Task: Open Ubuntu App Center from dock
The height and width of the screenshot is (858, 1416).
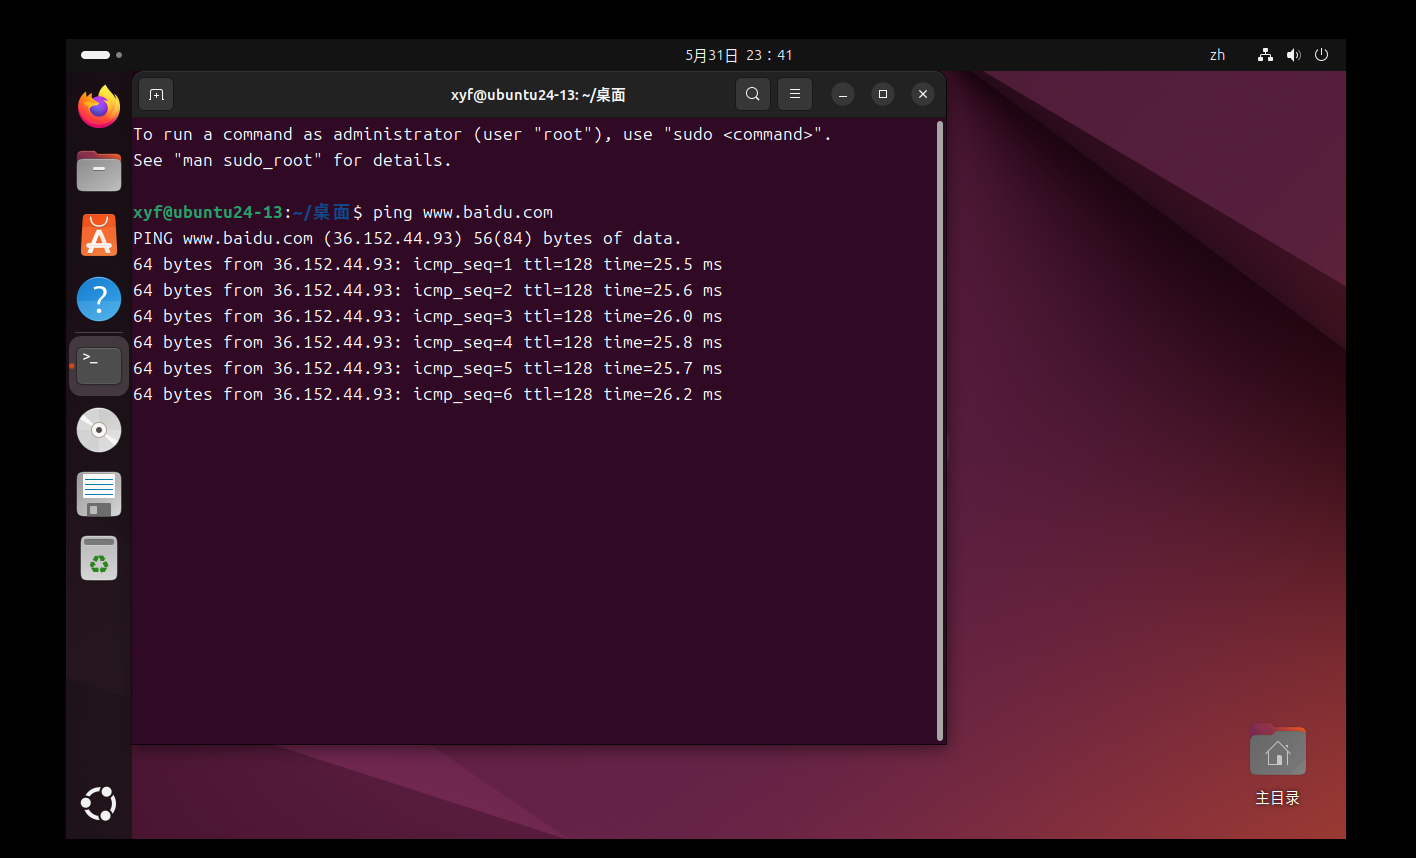Action: click(x=99, y=235)
